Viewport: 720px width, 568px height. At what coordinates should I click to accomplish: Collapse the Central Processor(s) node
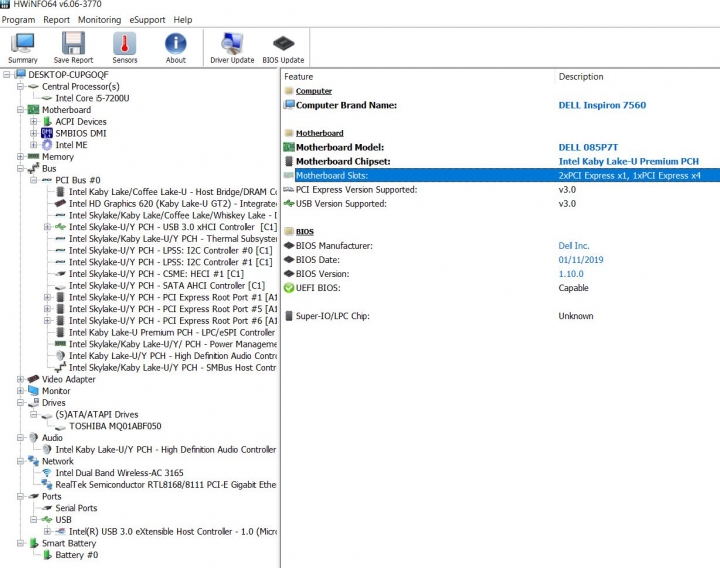pyautogui.click(x=20, y=86)
